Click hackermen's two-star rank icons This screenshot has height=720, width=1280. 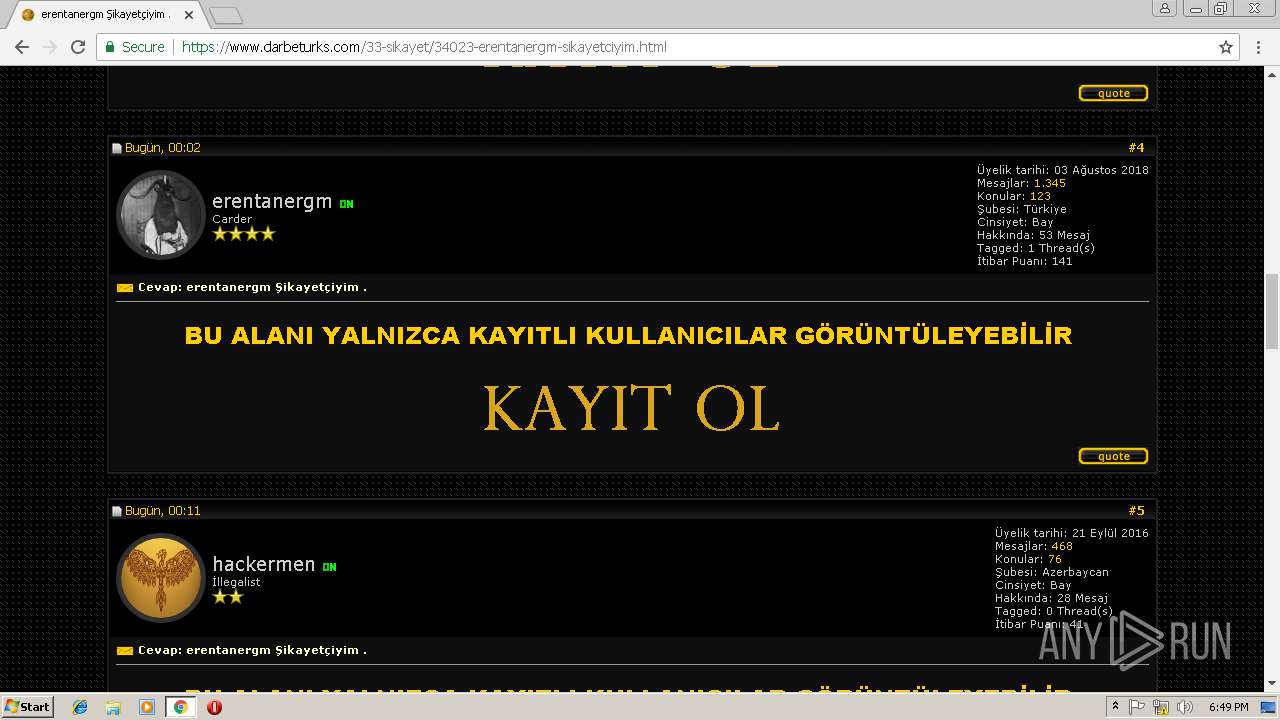point(227,597)
